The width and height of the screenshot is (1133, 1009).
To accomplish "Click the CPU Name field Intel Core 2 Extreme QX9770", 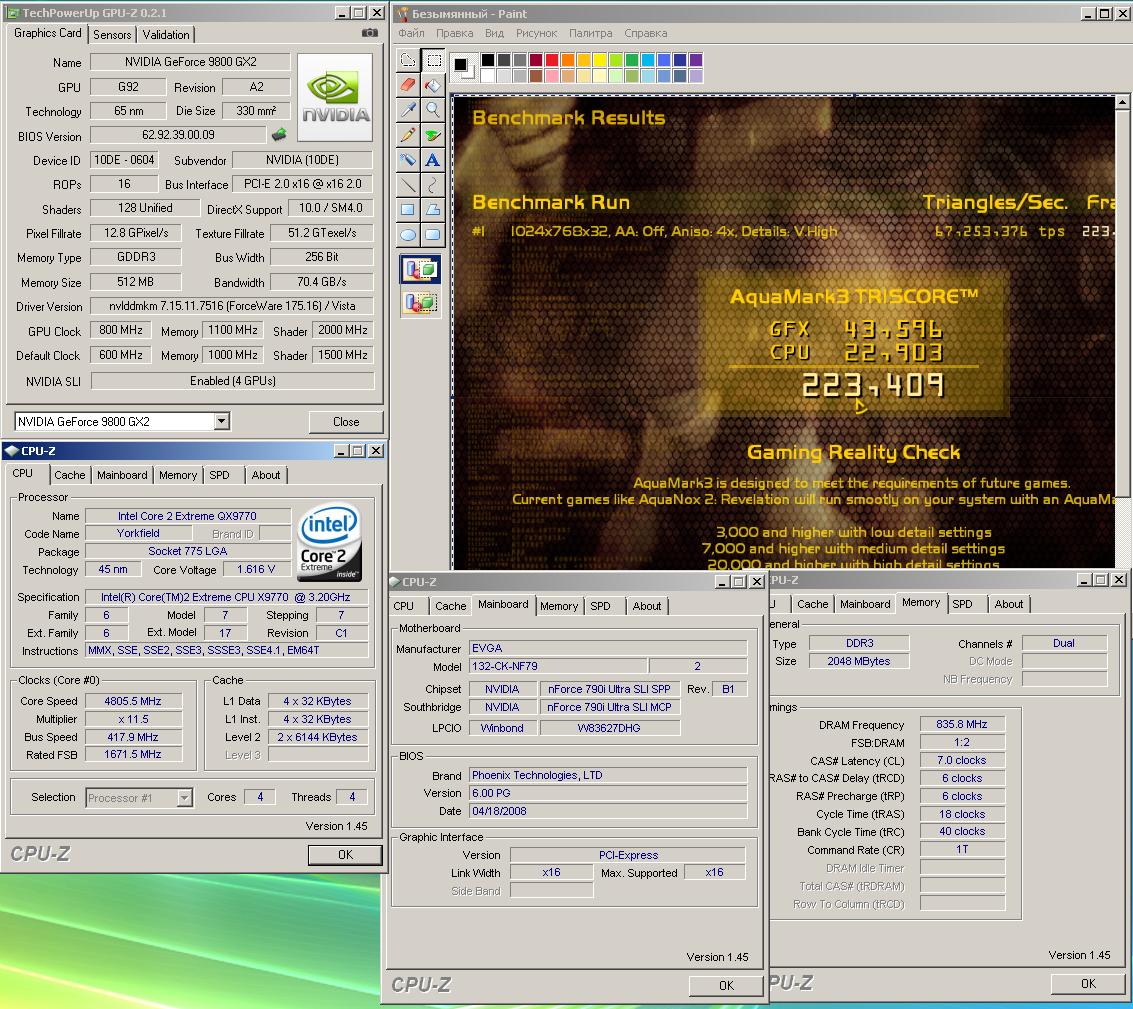I will tap(187, 516).
